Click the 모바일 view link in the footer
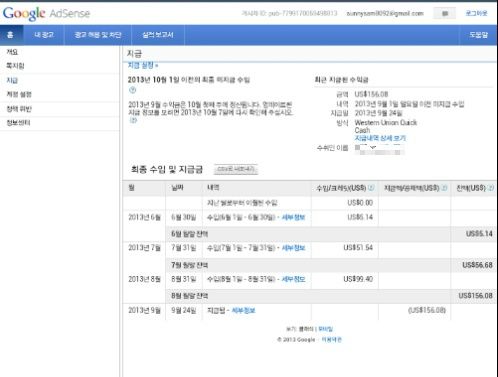Screen dimensions: 498x377 (325, 329)
